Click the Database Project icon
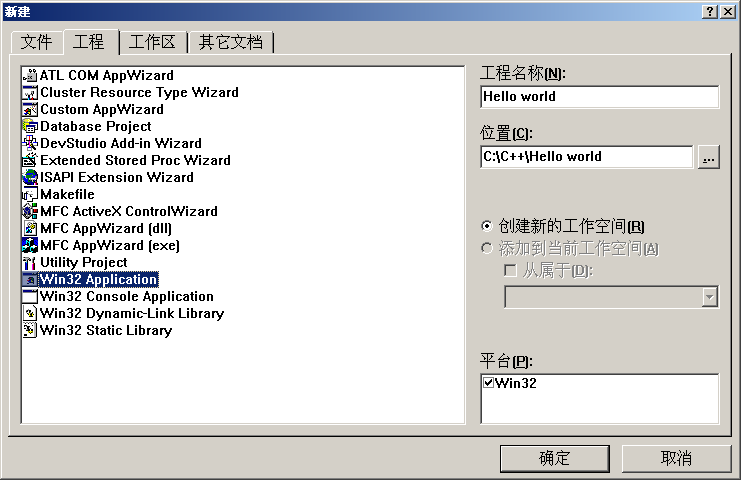The width and height of the screenshot is (741, 480). click(30, 127)
